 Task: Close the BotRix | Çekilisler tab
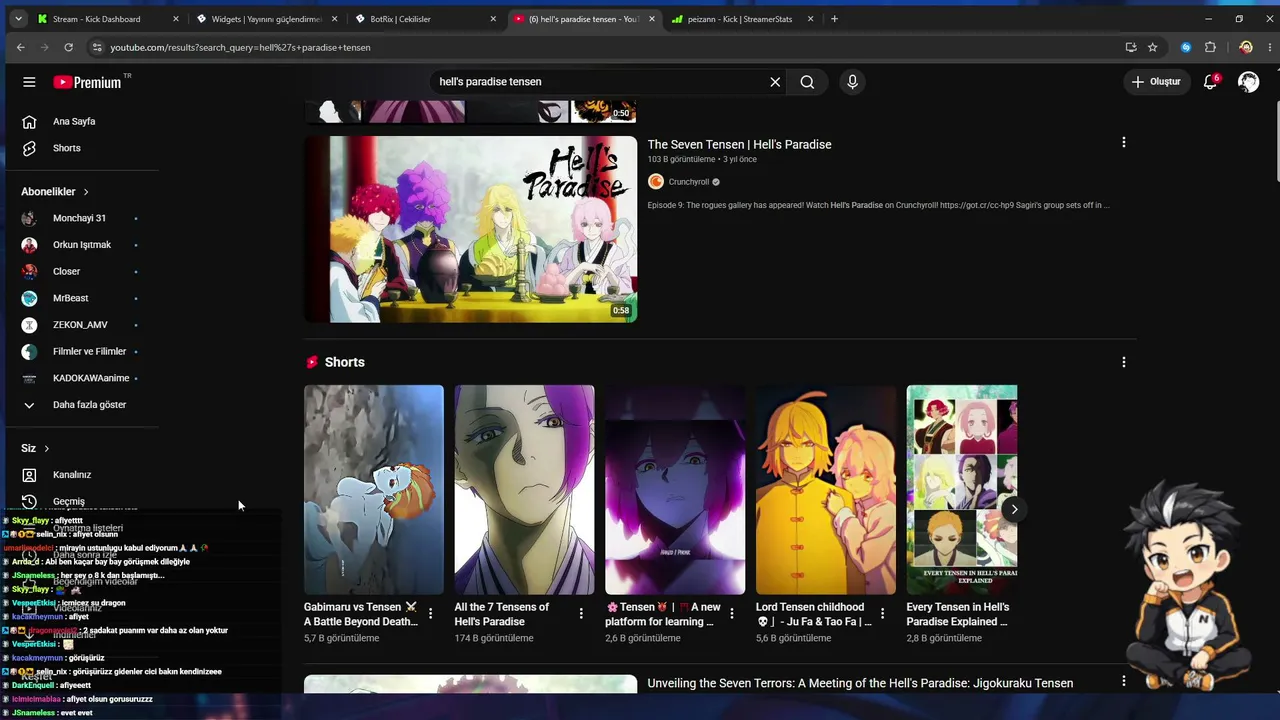(x=493, y=19)
